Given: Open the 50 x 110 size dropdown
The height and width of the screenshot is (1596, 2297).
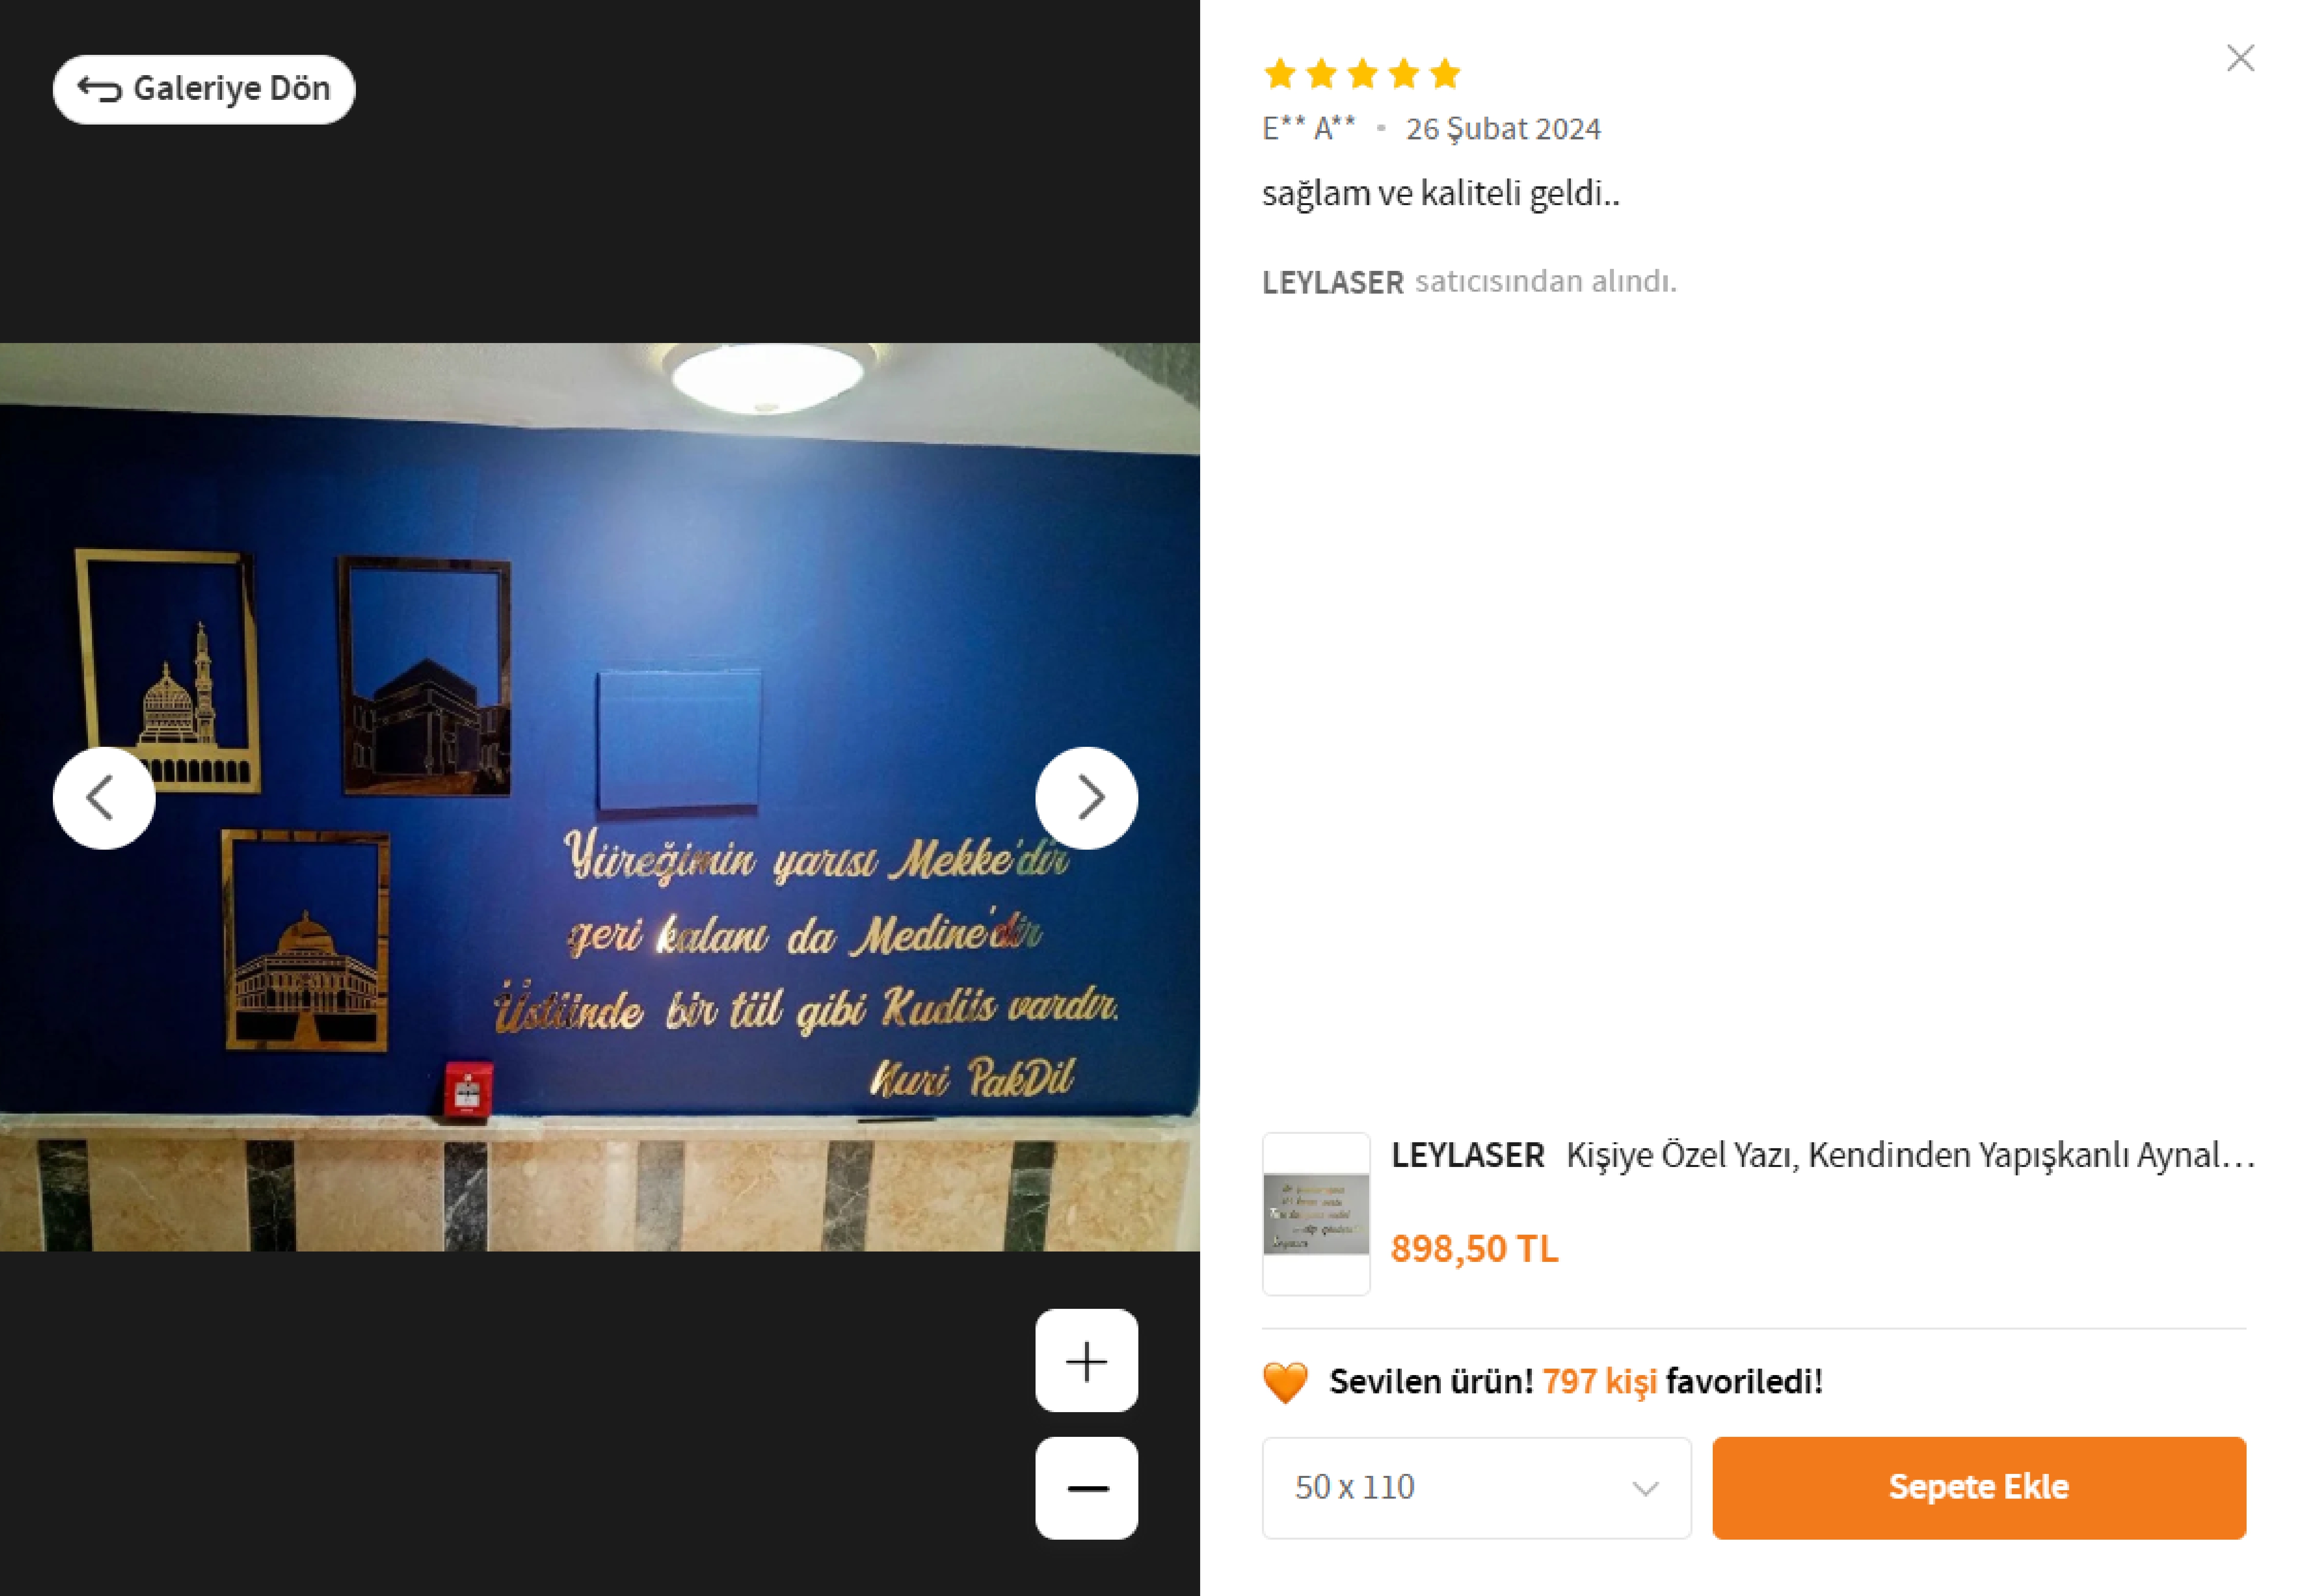Looking at the screenshot, I should [1476, 1488].
